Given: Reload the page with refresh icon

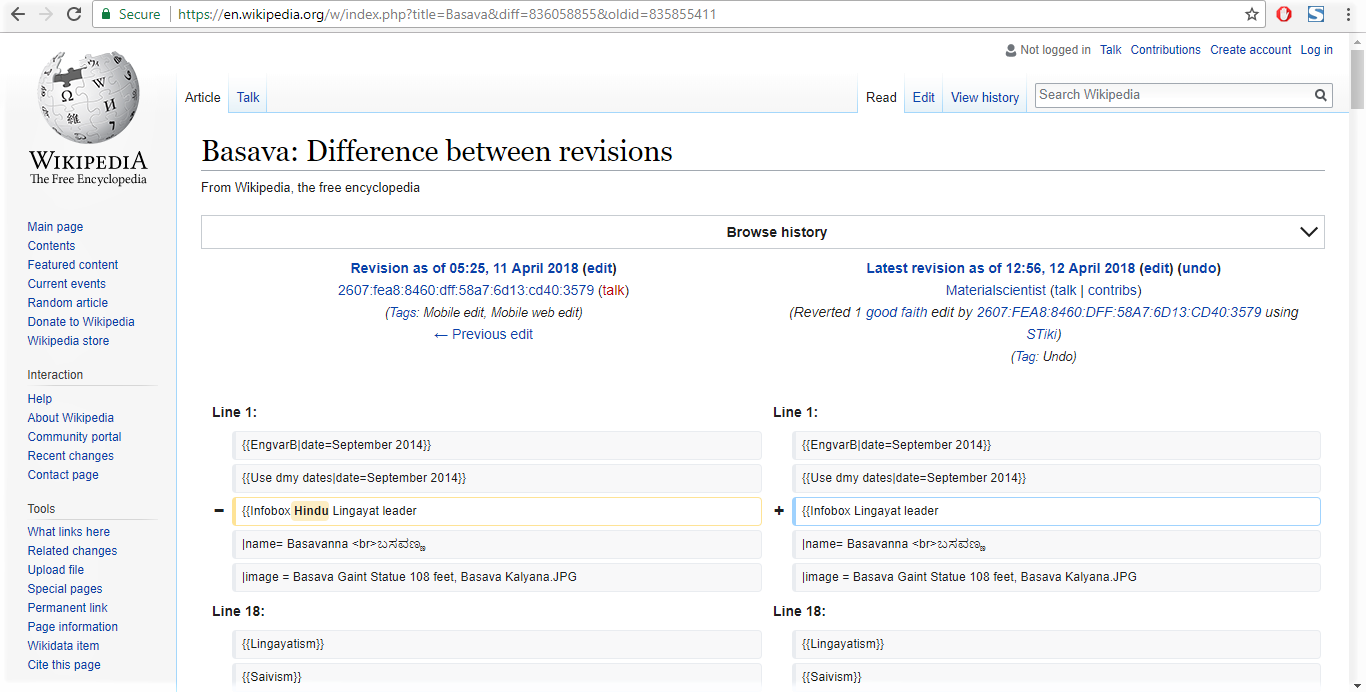Looking at the screenshot, I should 74,14.
